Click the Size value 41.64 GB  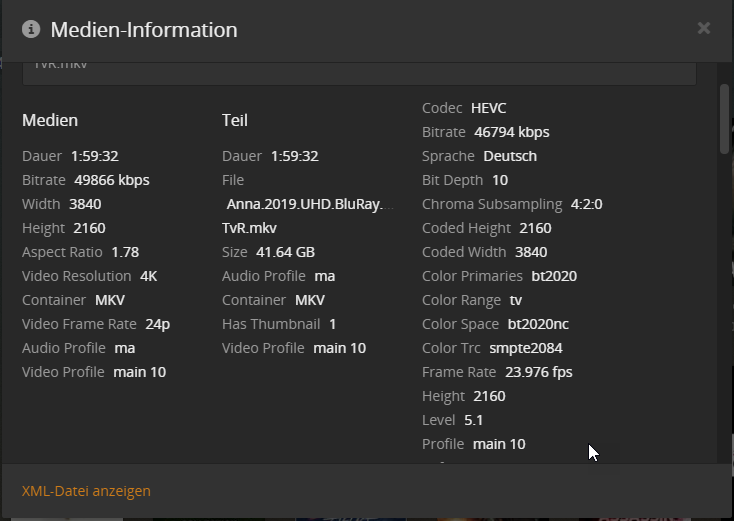285,252
